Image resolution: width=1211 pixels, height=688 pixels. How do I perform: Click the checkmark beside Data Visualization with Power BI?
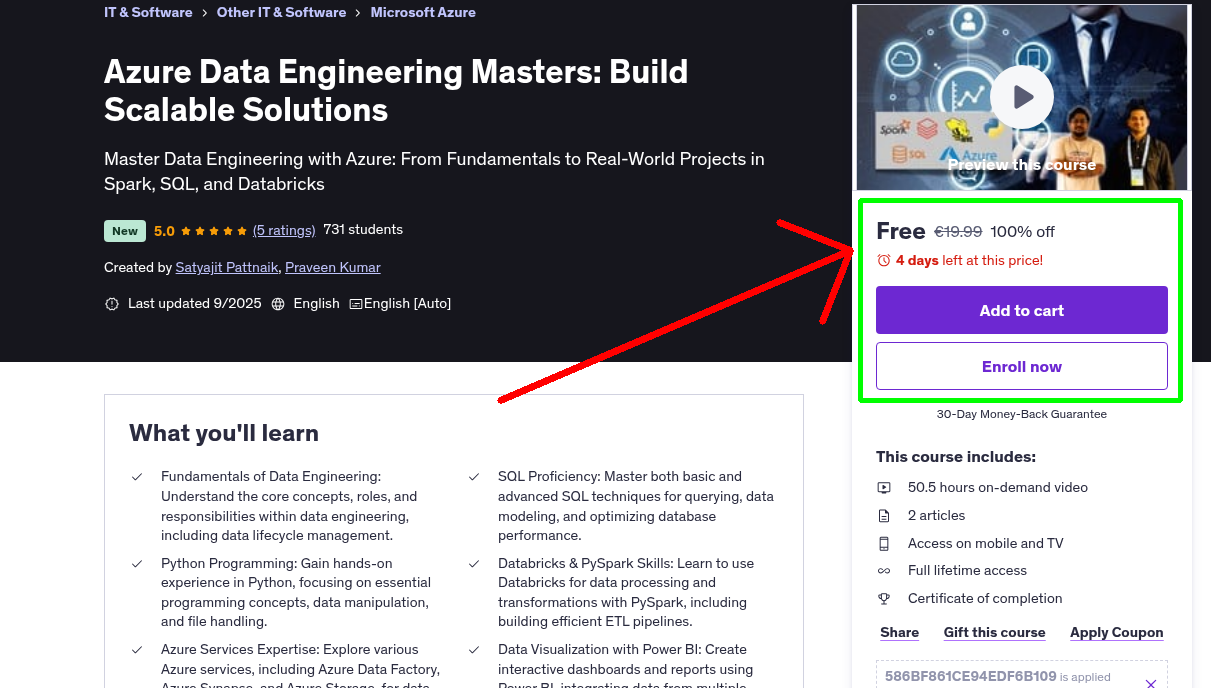tap(474, 650)
